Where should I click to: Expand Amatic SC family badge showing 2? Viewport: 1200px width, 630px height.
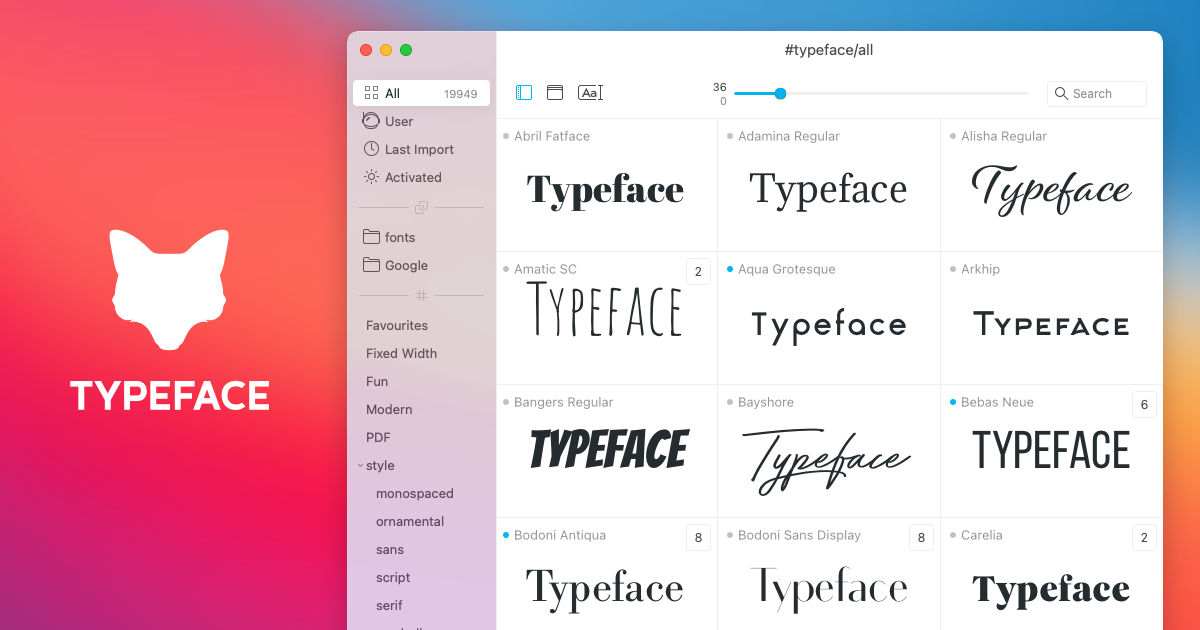point(698,271)
